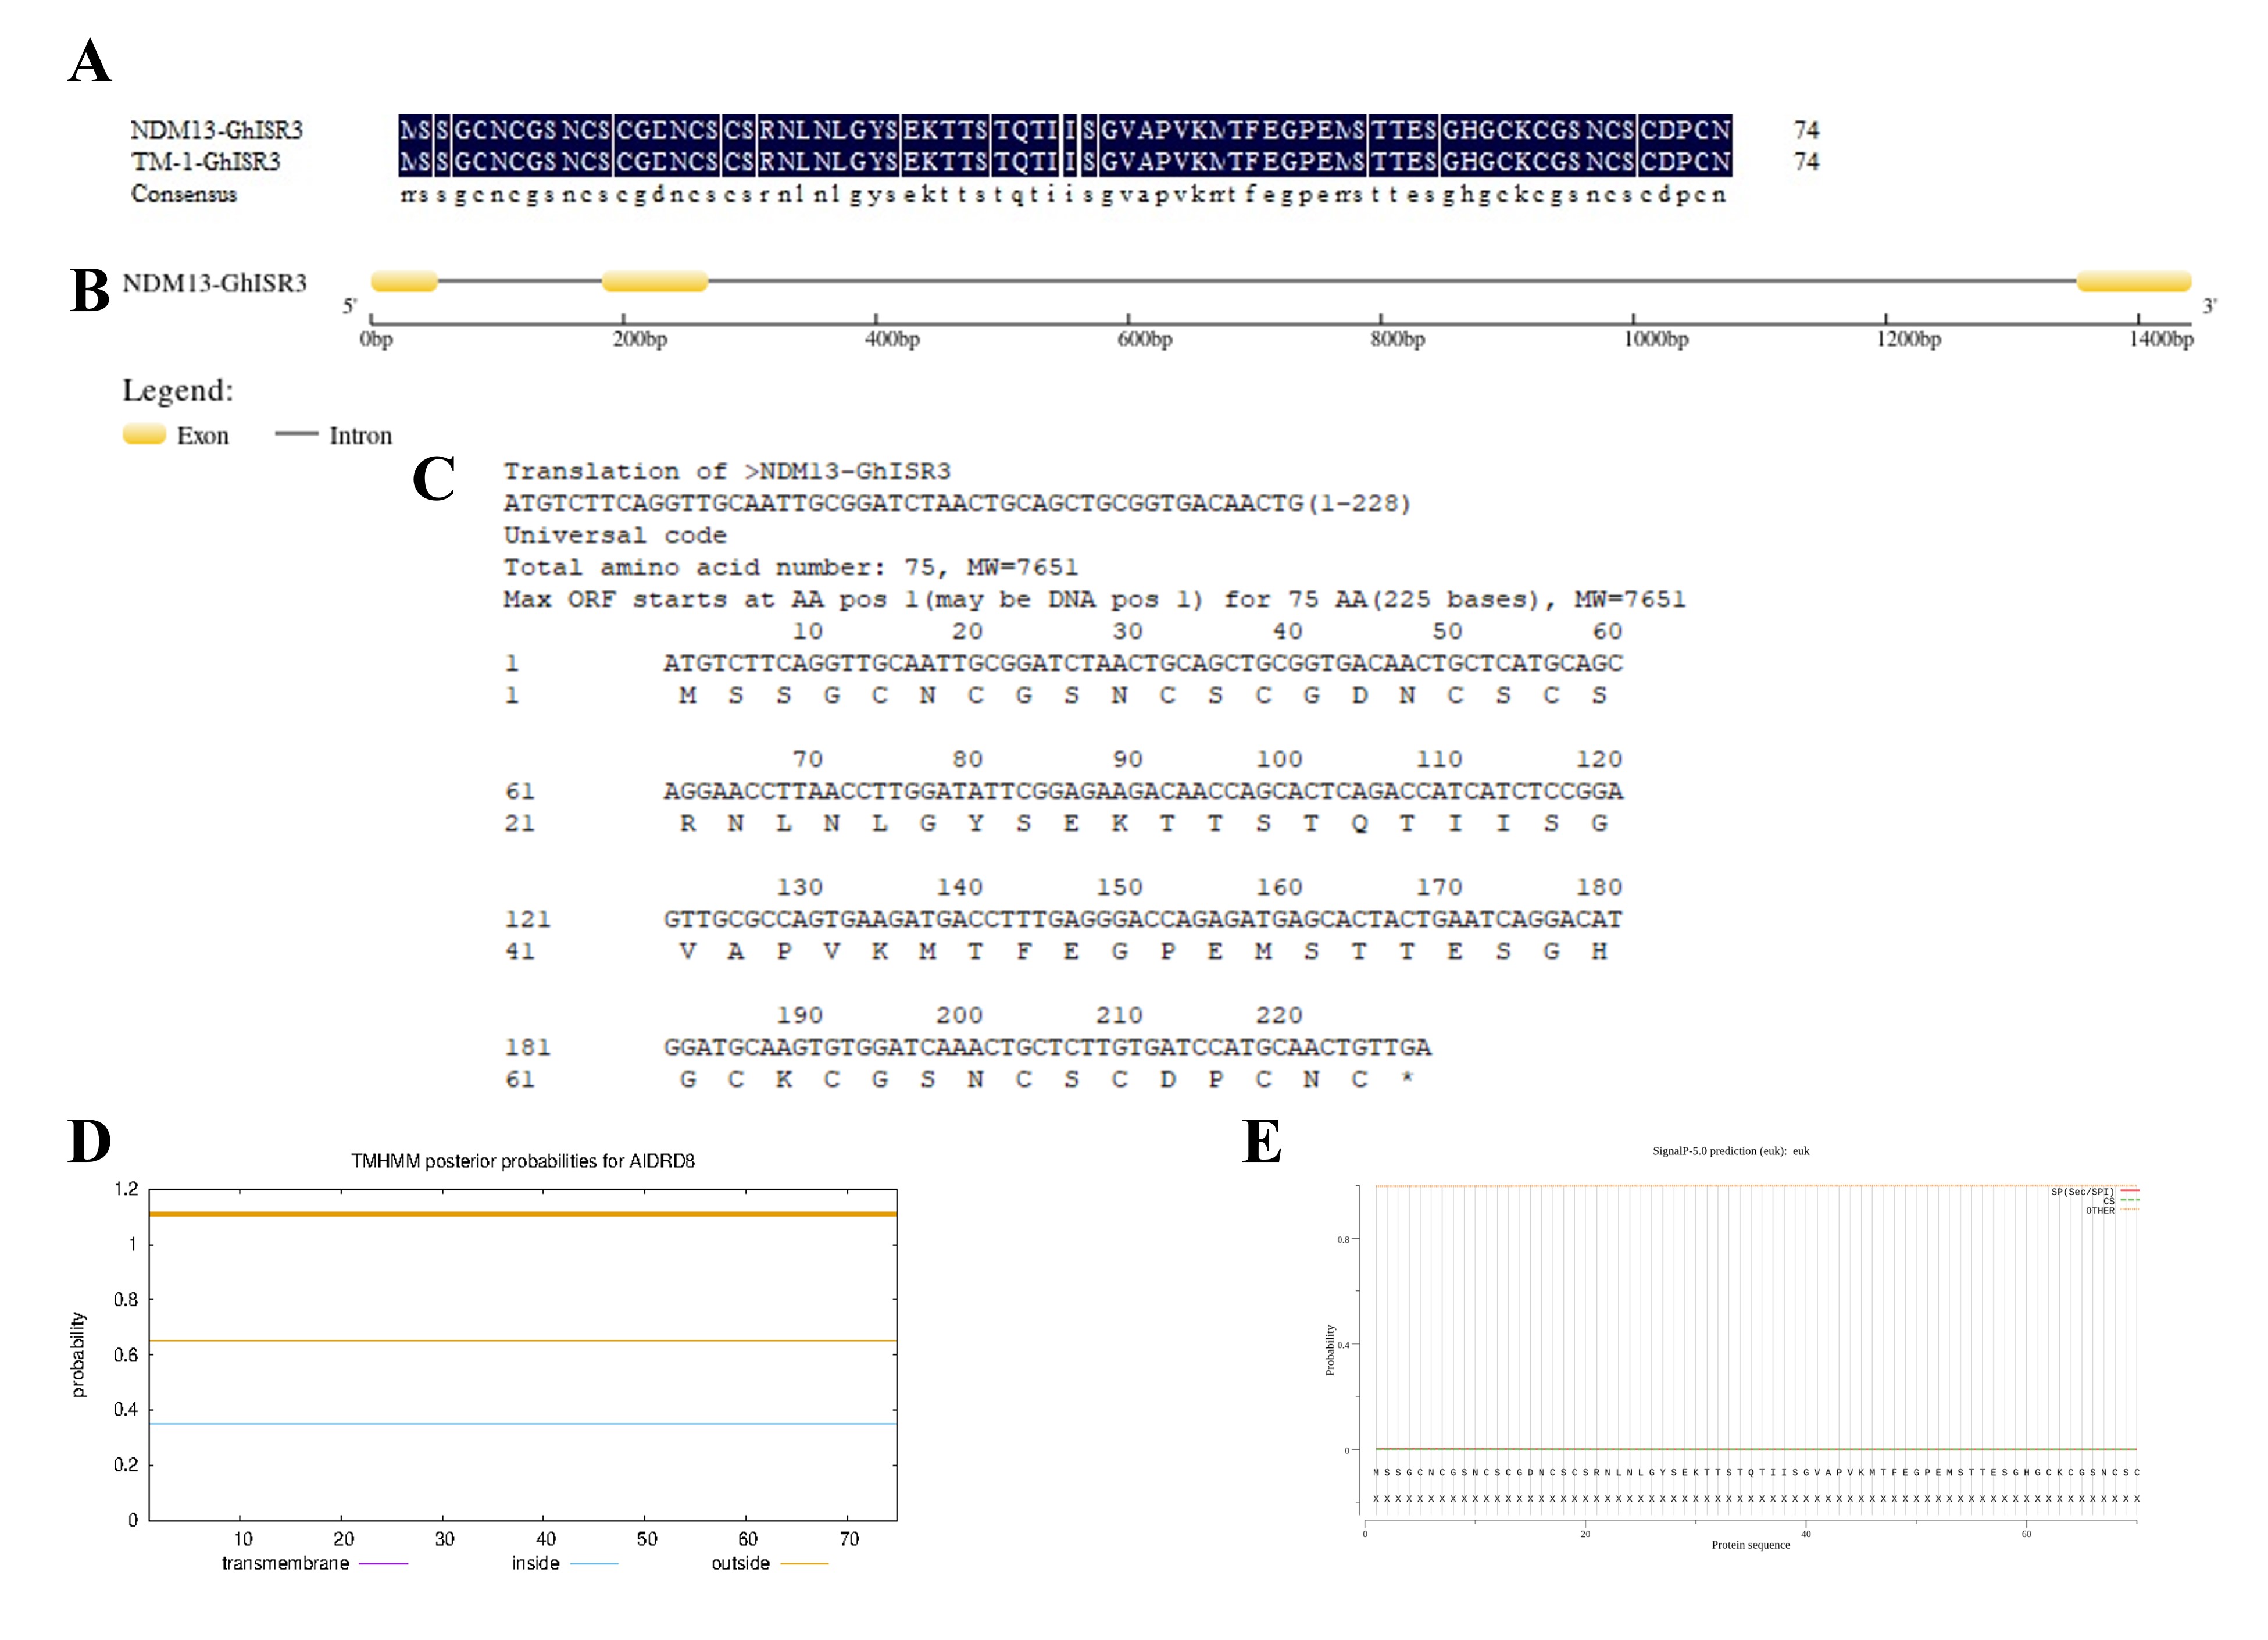Screen dimensions: 2268x1640
Task: Click the first exon block at 0bp
Action: click(404, 281)
